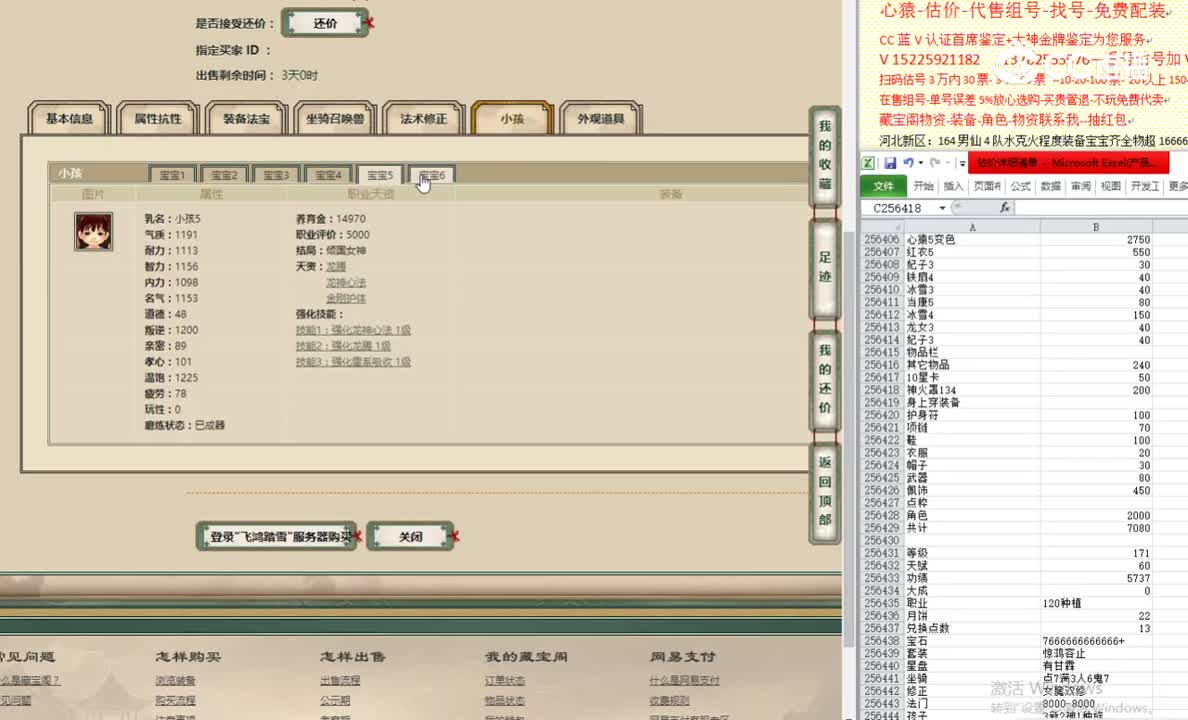The height and width of the screenshot is (720, 1188).
Task: Open the 装备法宝 tab
Action: coord(246,118)
